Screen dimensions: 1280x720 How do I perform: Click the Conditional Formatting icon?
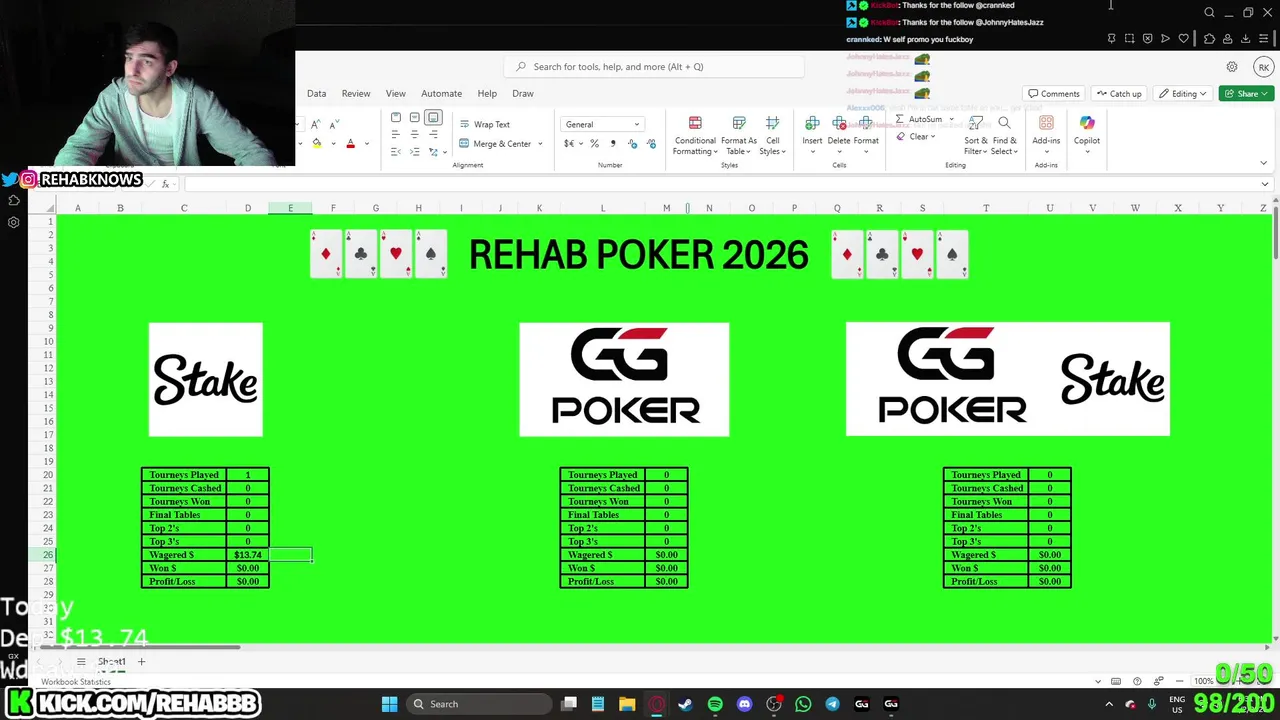click(x=695, y=123)
